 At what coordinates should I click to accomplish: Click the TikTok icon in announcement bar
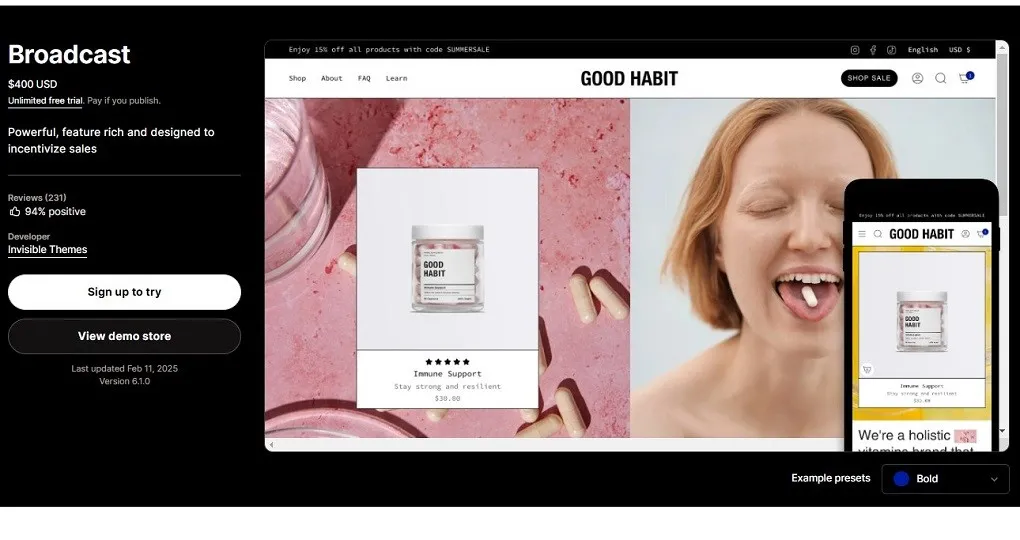pos(891,50)
